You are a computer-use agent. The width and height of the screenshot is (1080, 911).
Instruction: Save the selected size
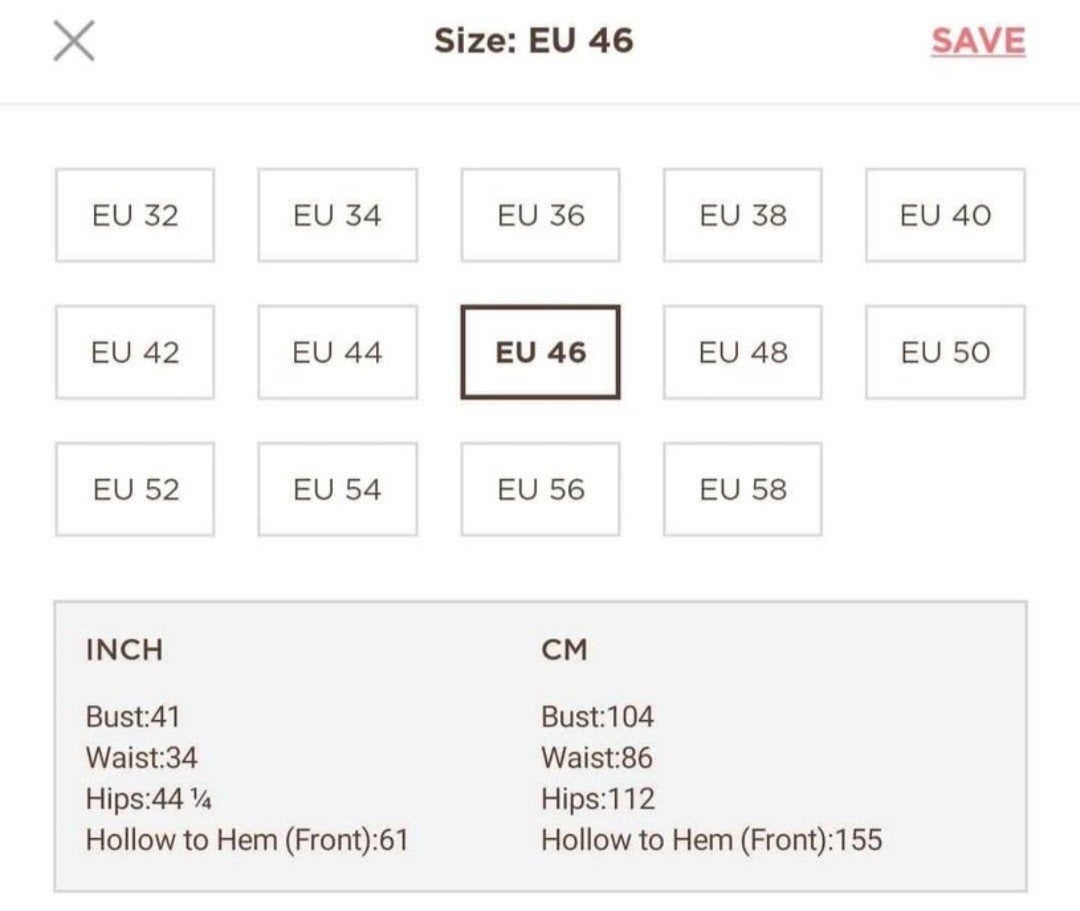[x=978, y=41]
